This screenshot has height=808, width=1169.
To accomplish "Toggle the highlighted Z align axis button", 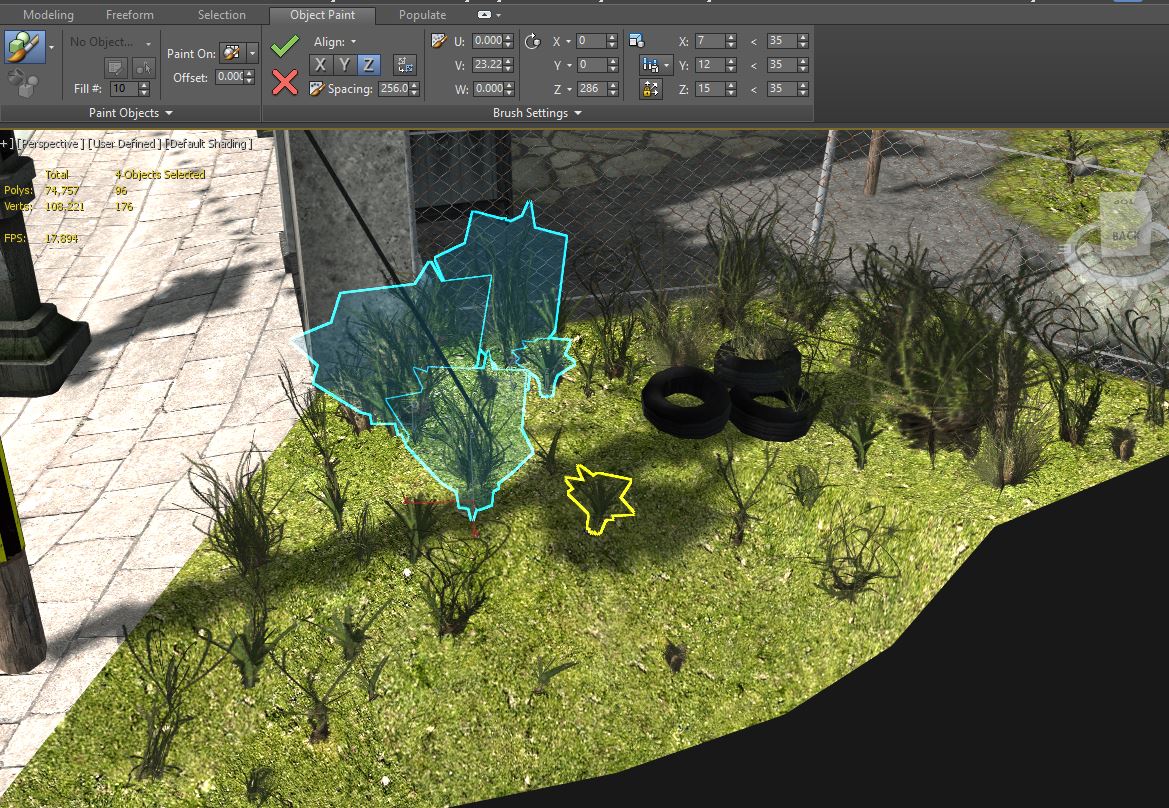I will pos(368,65).
